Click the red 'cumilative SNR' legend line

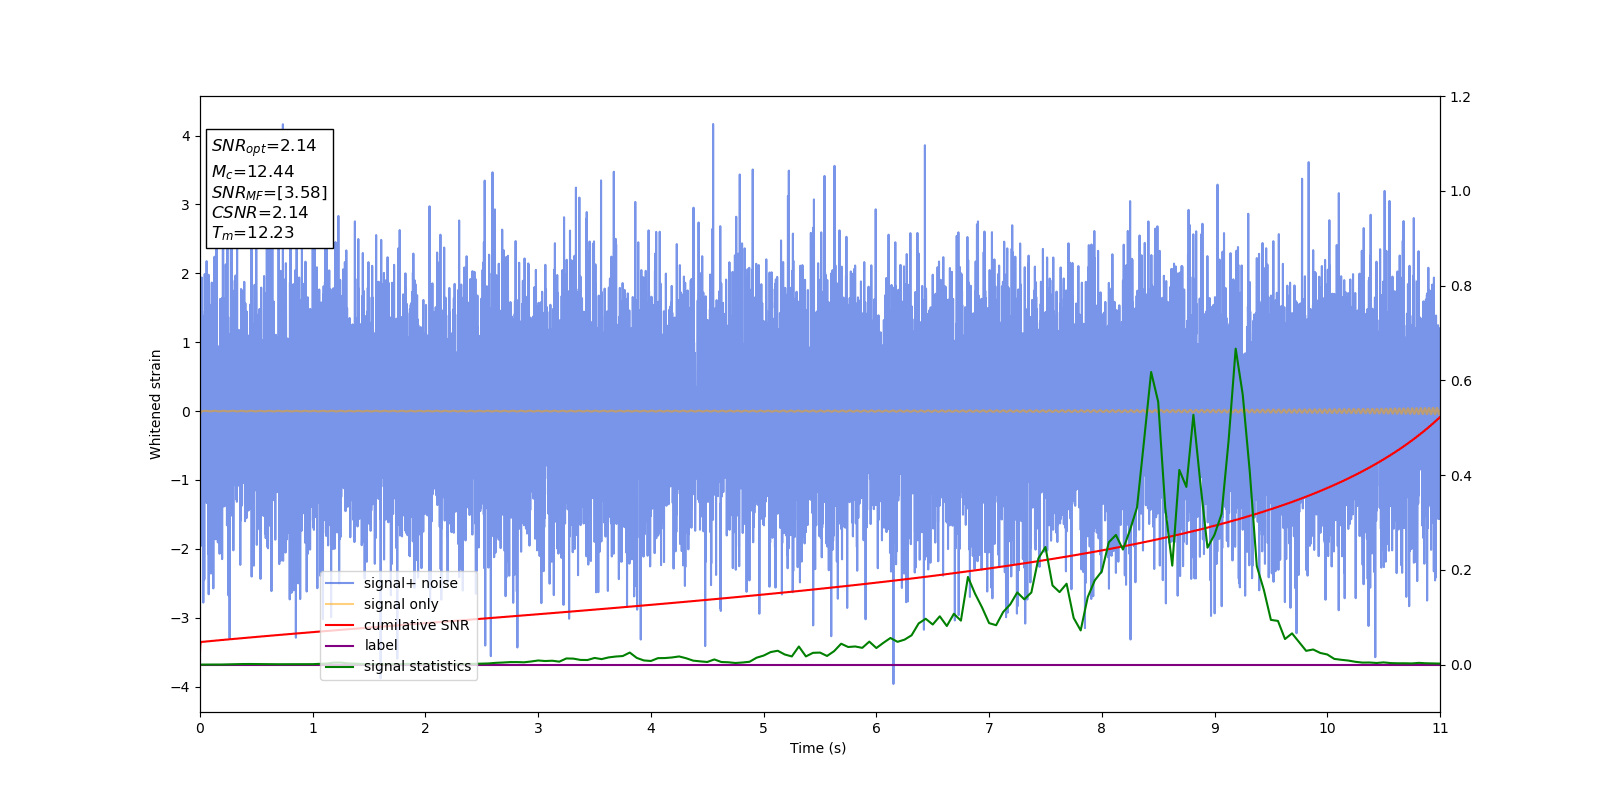[340, 625]
